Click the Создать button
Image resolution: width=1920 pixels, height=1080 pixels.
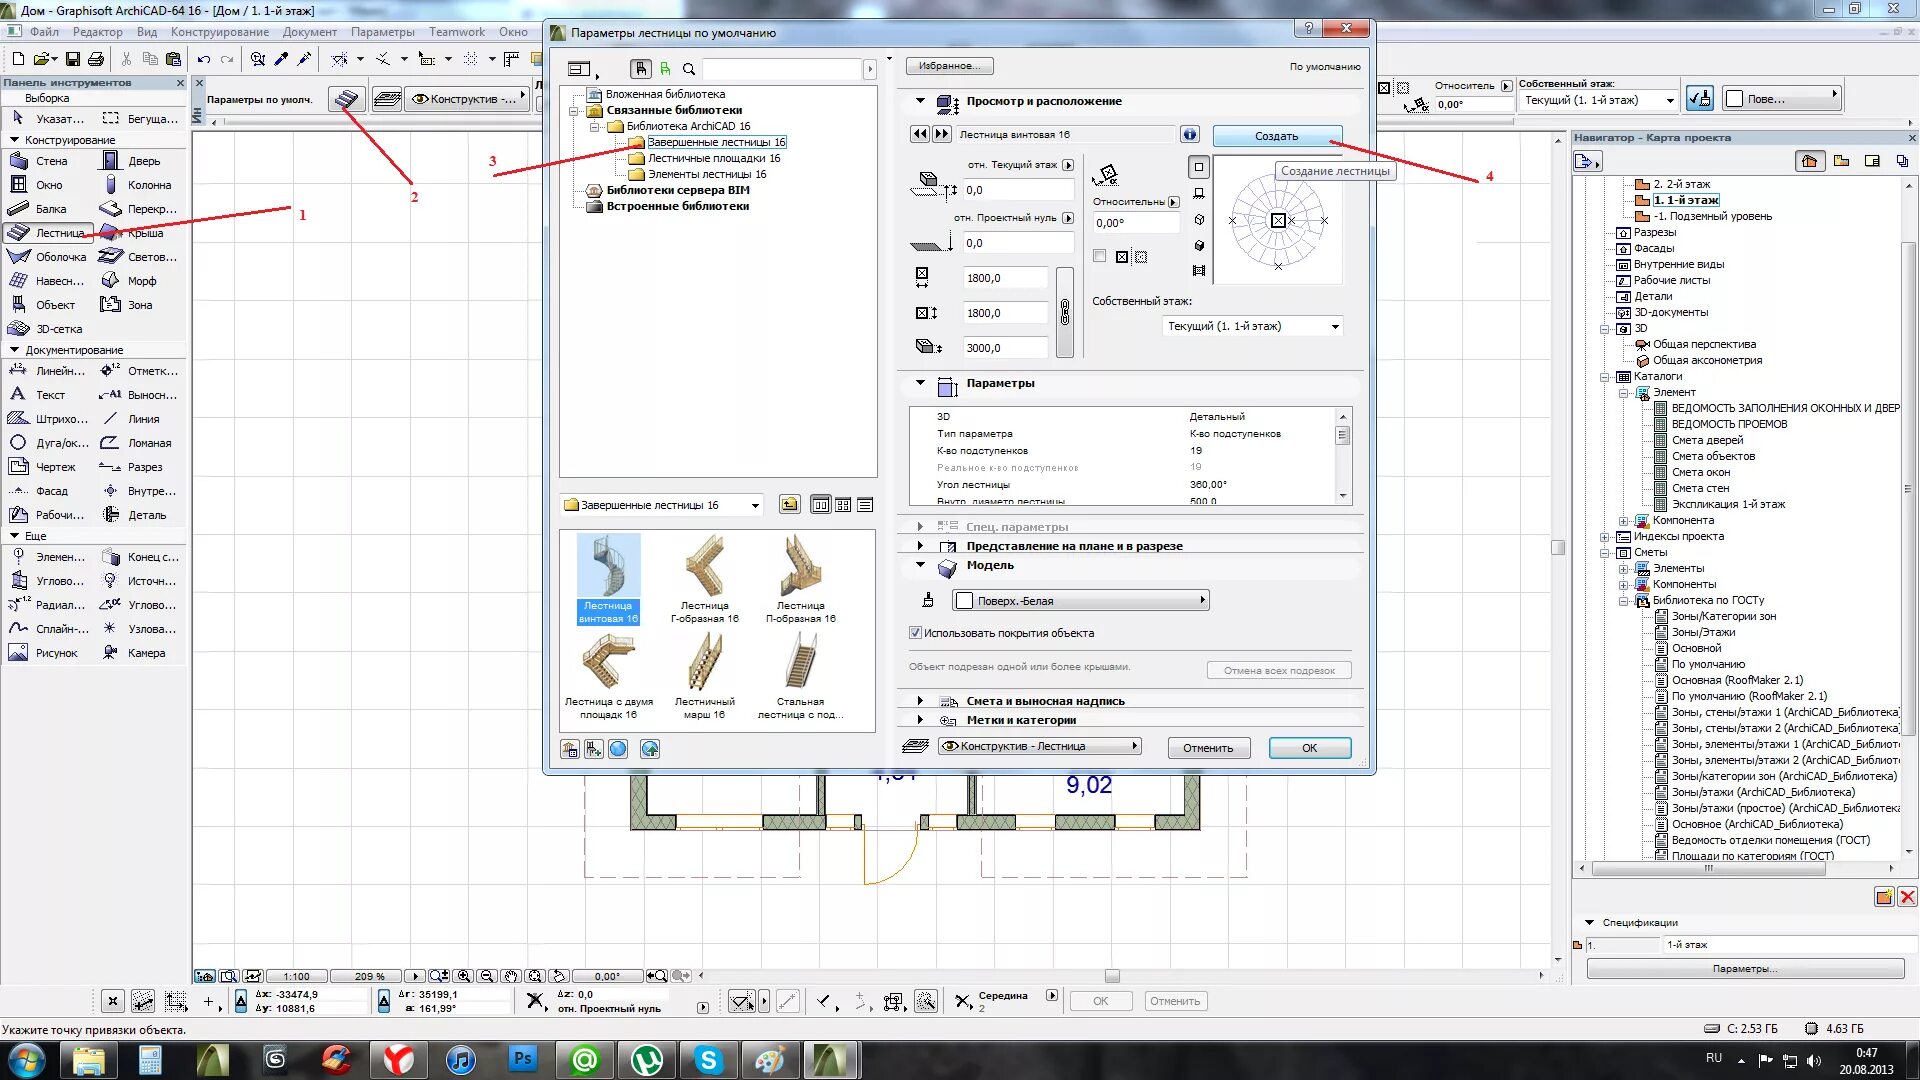(1276, 136)
